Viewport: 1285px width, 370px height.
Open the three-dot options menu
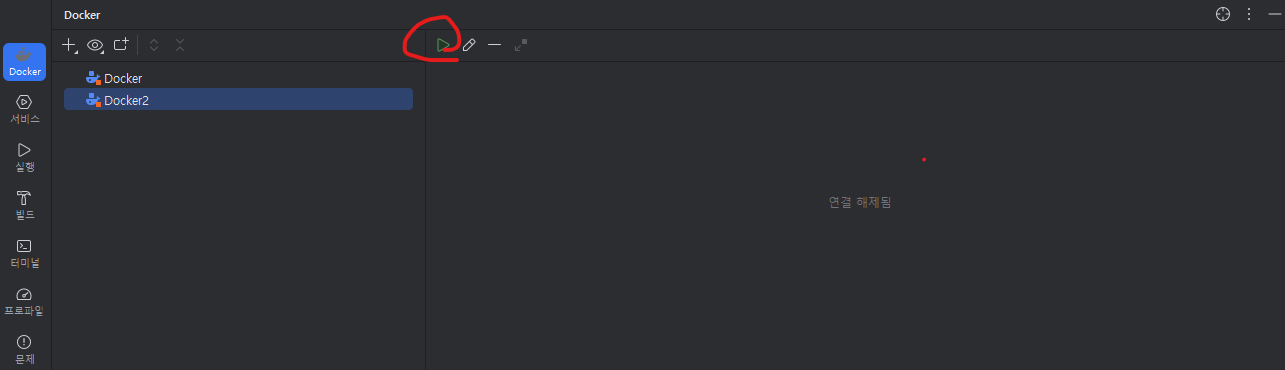tap(1249, 14)
